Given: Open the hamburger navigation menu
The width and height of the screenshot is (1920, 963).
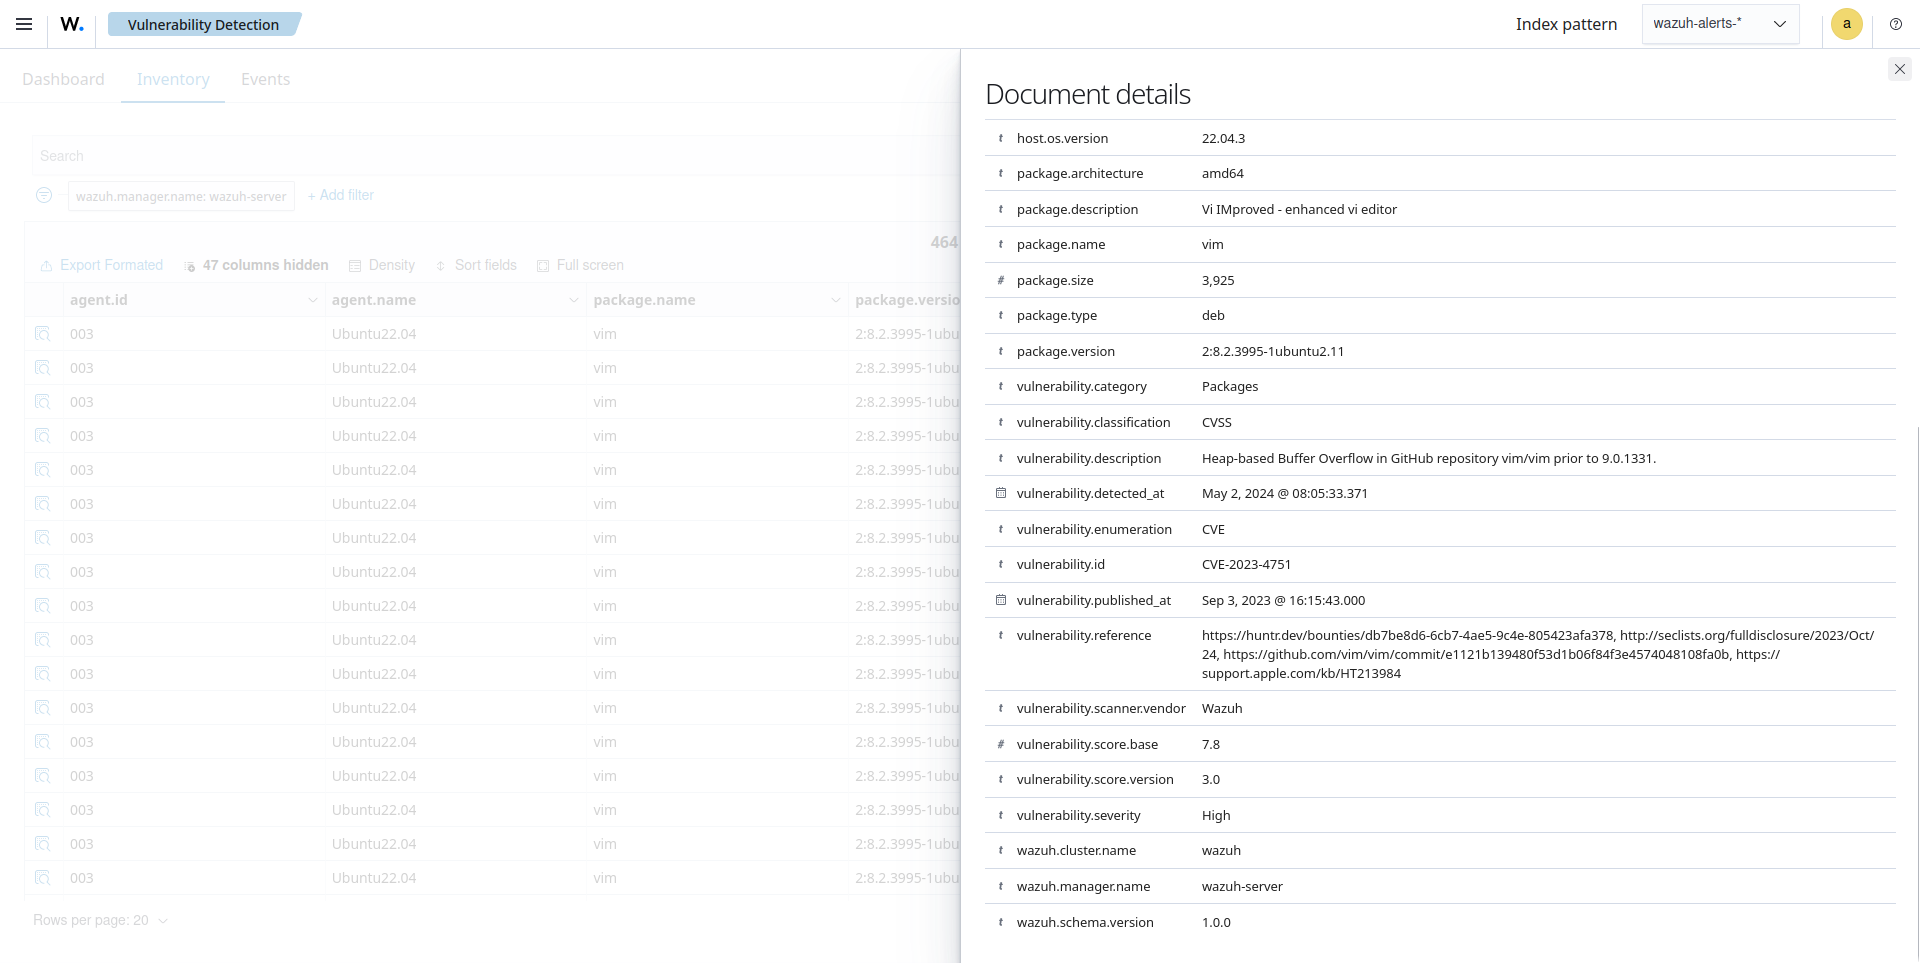Looking at the screenshot, I should (x=24, y=24).
